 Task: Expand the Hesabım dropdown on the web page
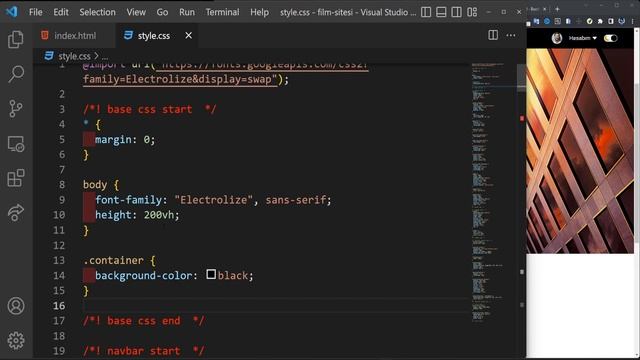coord(582,38)
